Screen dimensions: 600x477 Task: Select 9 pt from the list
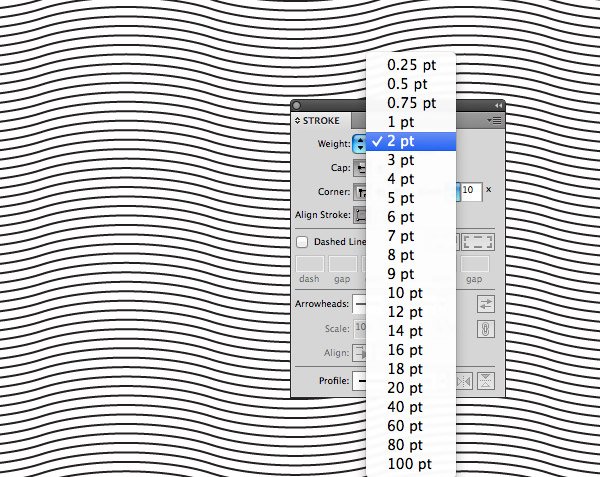tap(411, 274)
